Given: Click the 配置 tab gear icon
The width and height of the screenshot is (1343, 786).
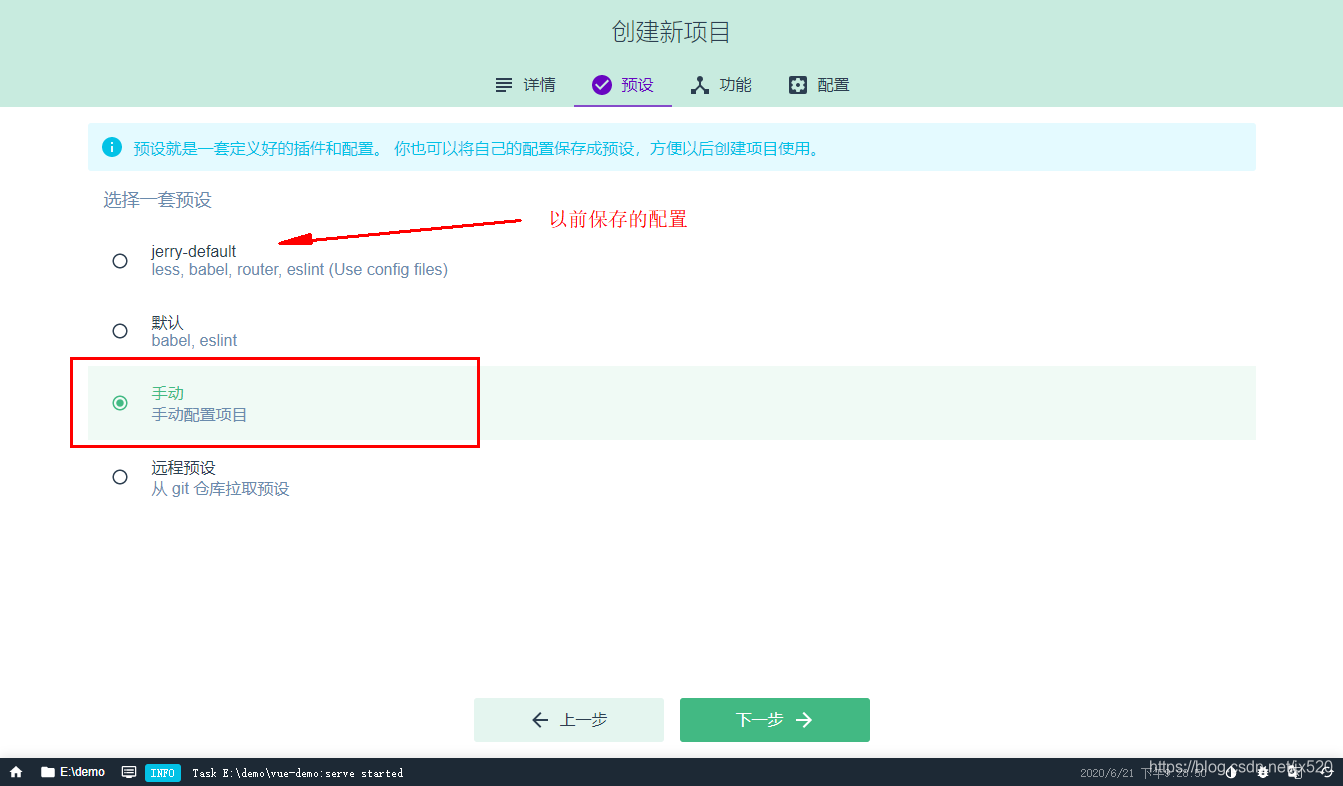Looking at the screenshot, I should coord(797,85).
